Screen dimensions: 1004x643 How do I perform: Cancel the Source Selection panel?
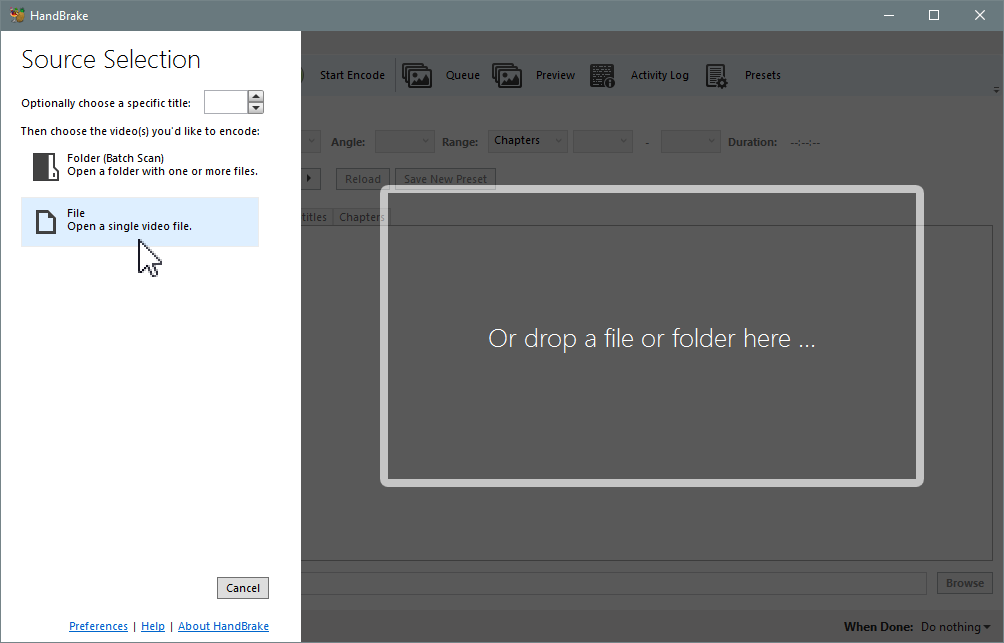(243, 588)
